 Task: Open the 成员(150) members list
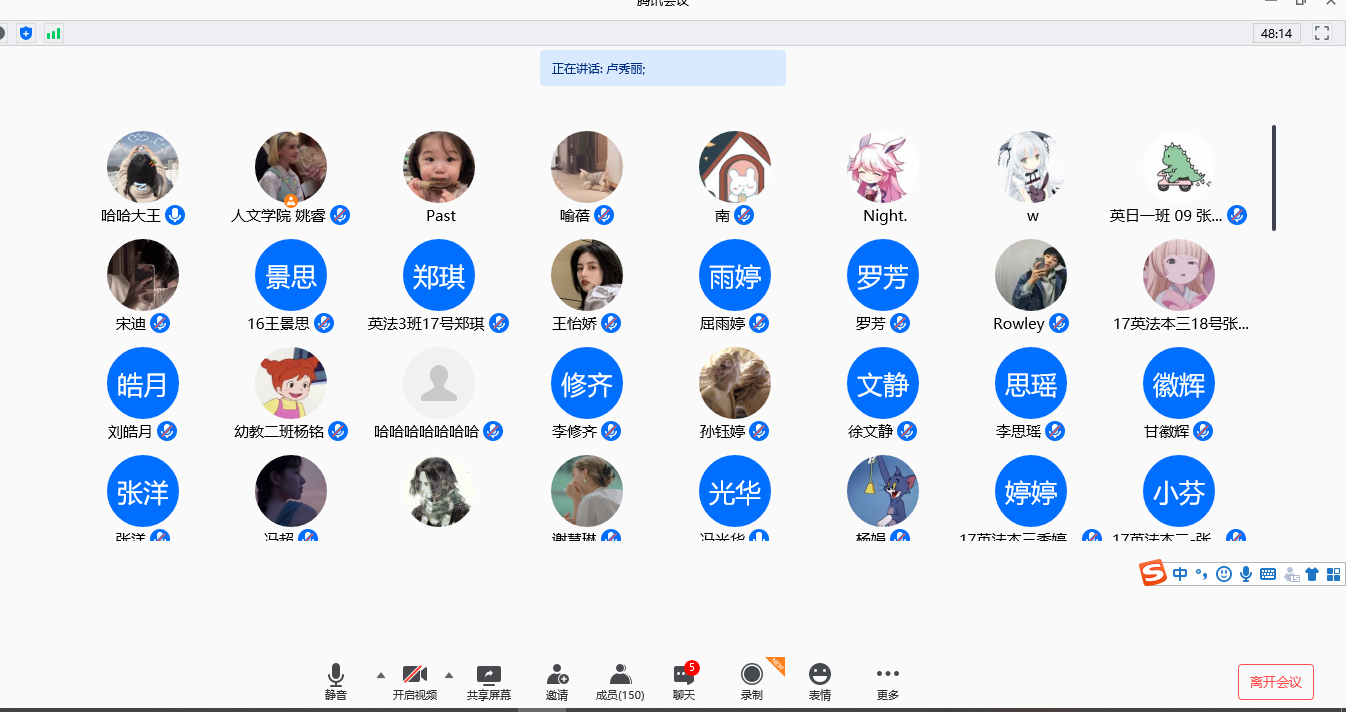click(x=619, y=675)
